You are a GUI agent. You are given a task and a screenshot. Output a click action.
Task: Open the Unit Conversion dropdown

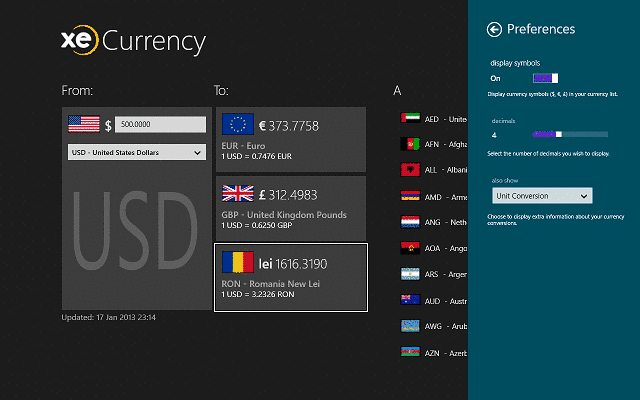(x=542, y=196)
